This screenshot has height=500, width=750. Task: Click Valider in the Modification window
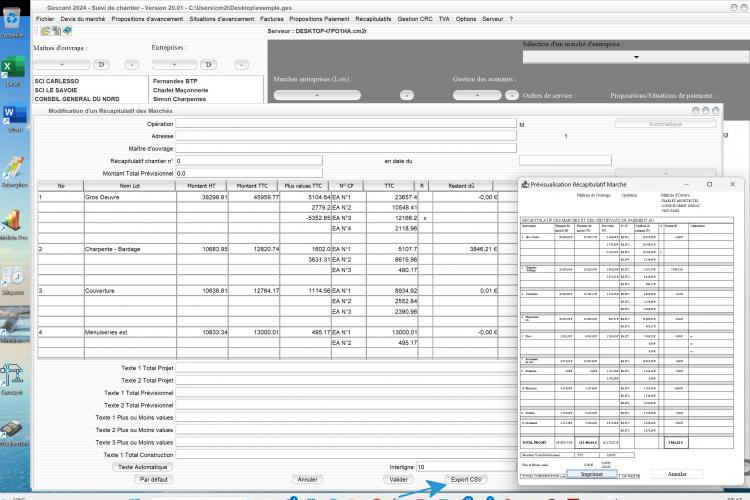(x=398, y=479)
